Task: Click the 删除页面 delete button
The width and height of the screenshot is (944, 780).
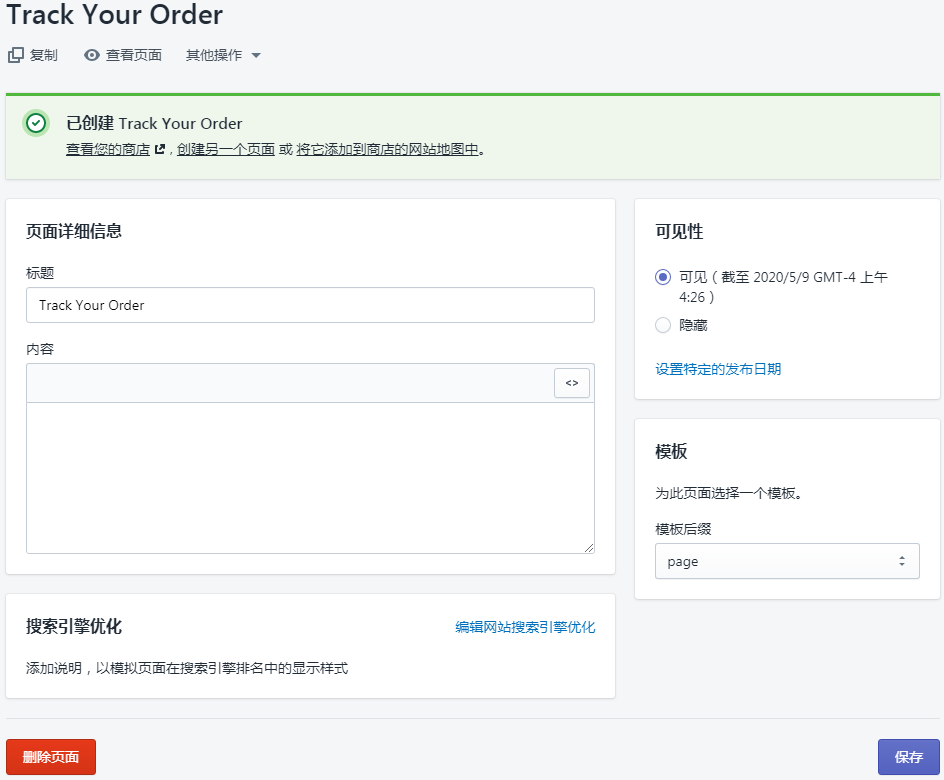Action: point(50,757)
